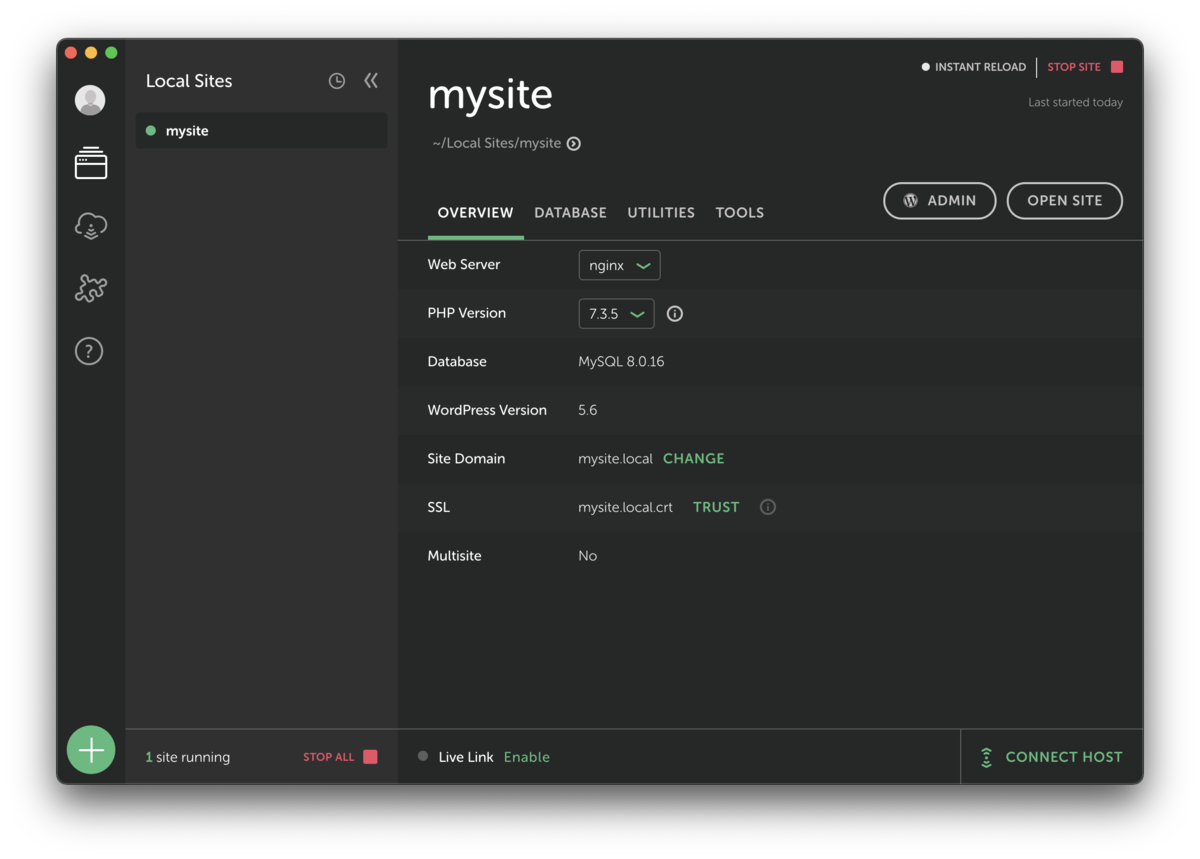Click Stop All sites text
1200x859 pixels.
click(x=329, y=757)
